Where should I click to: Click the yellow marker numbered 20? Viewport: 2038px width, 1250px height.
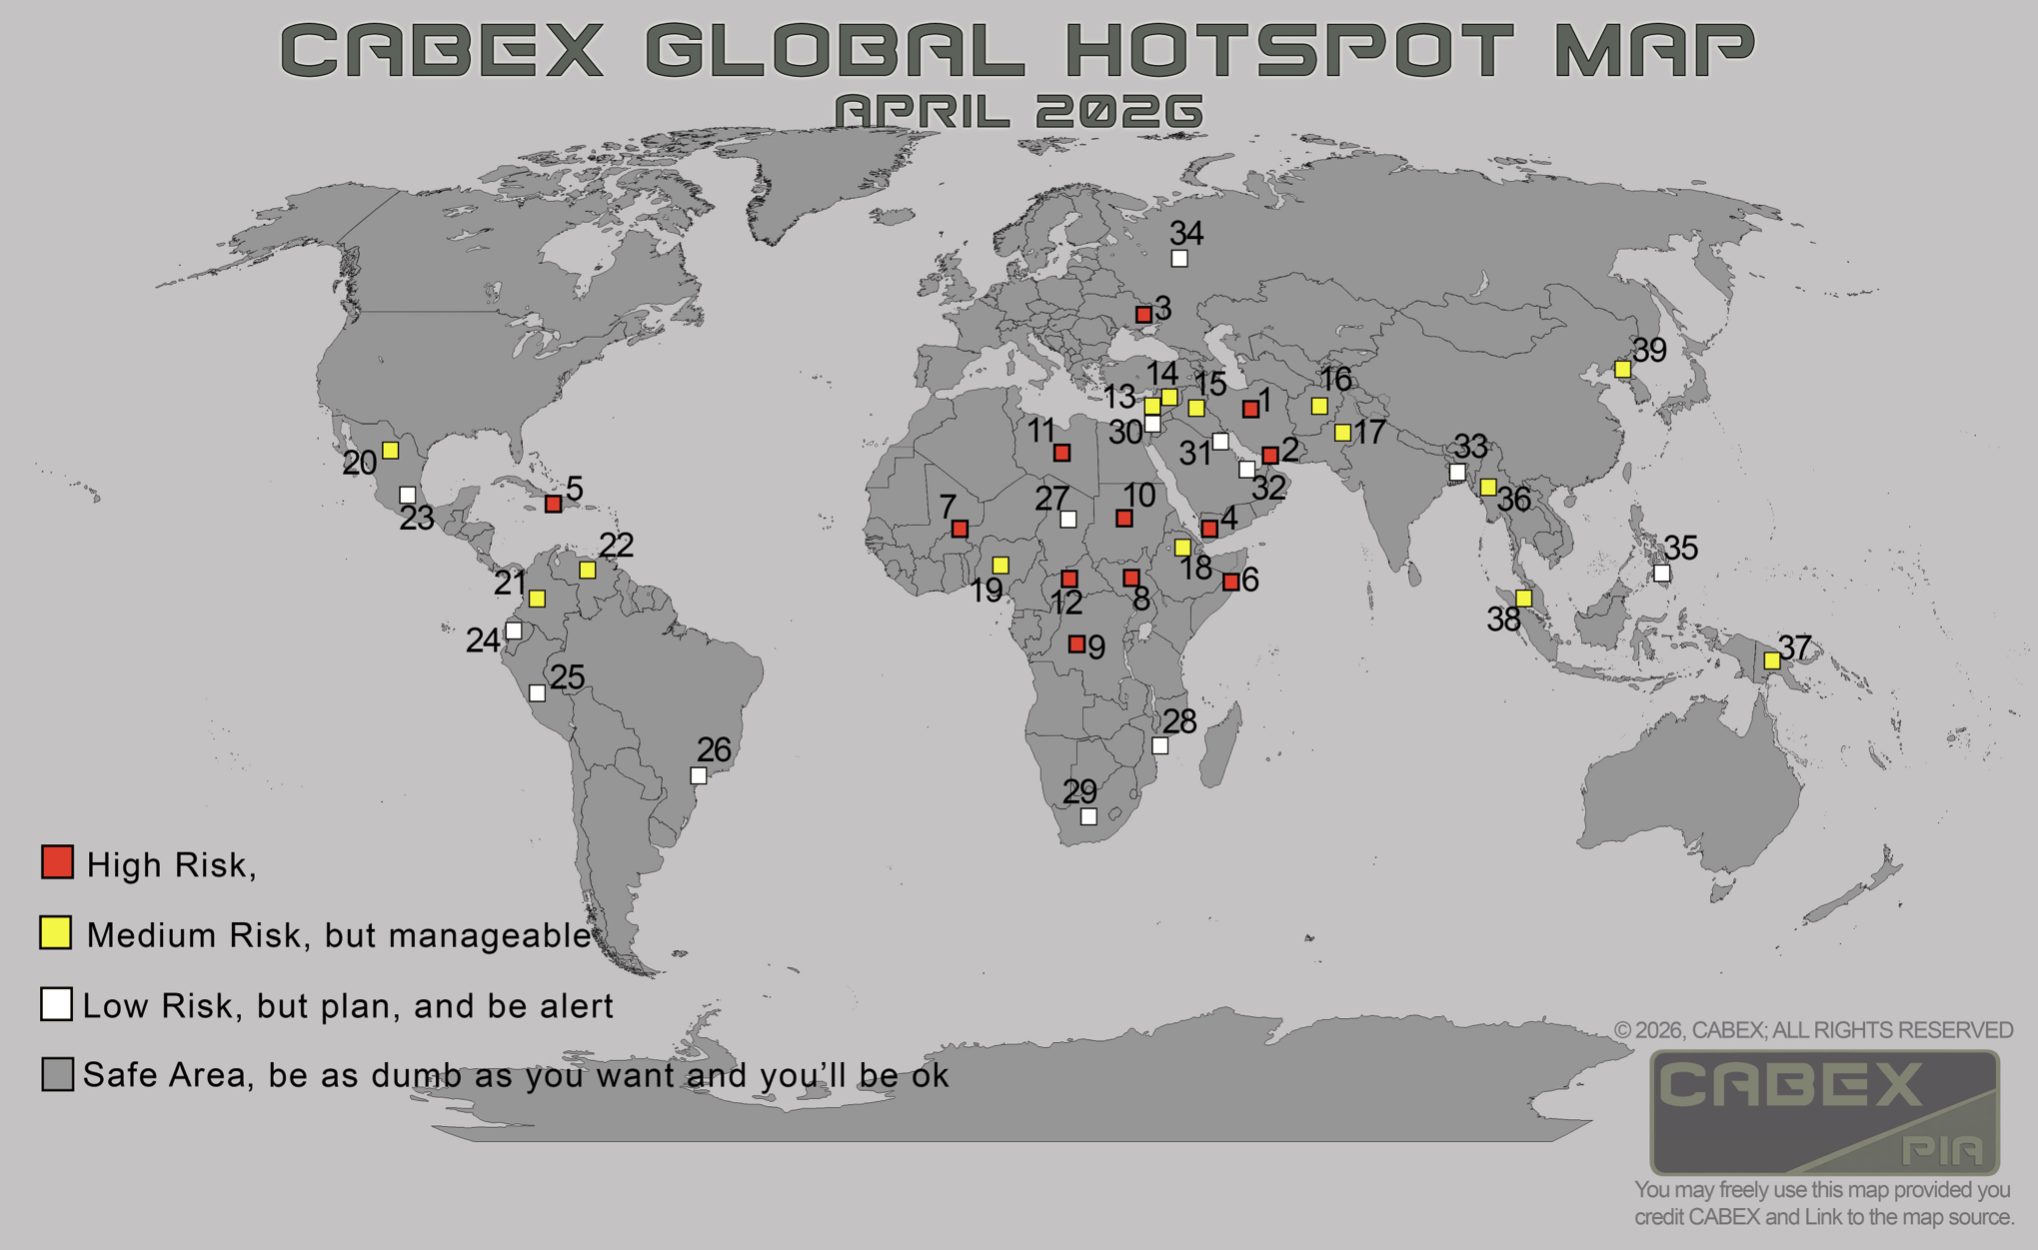click(x=391, y=451)
